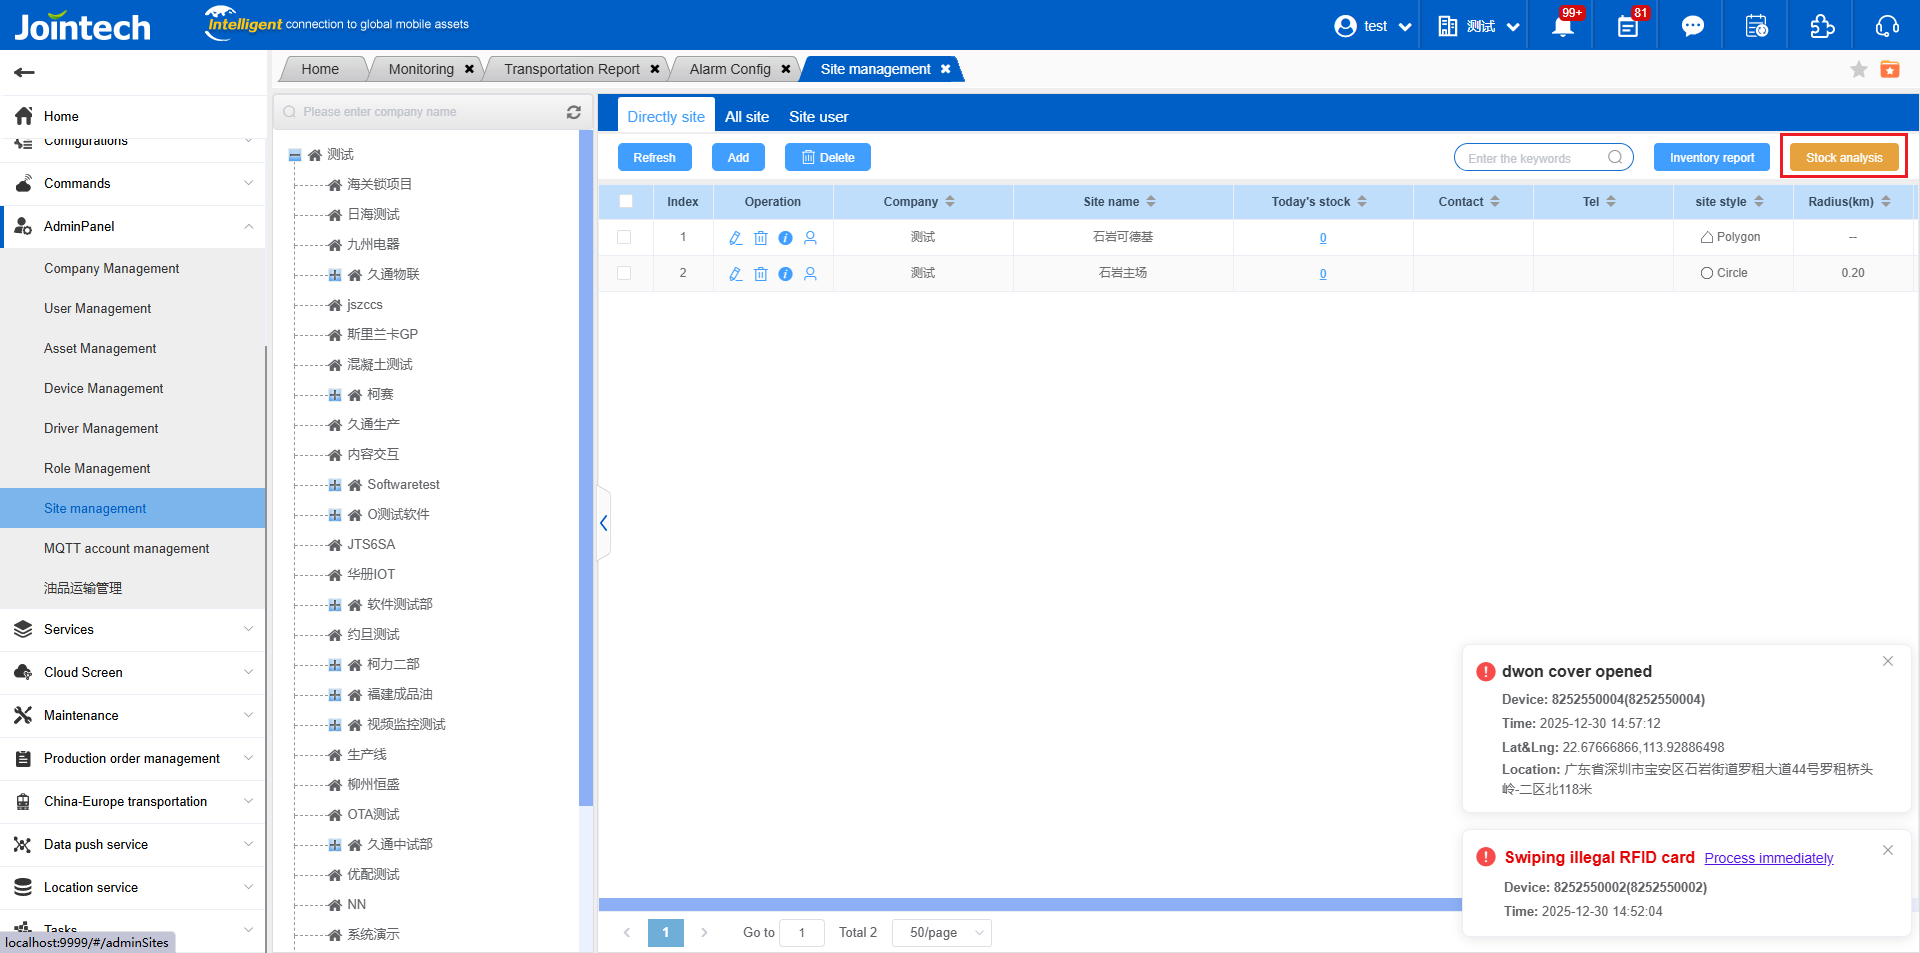The height and width of the screenshot is (953, 1920).
Task: Click the Stock analysis button
Action: coord(1843,158)
